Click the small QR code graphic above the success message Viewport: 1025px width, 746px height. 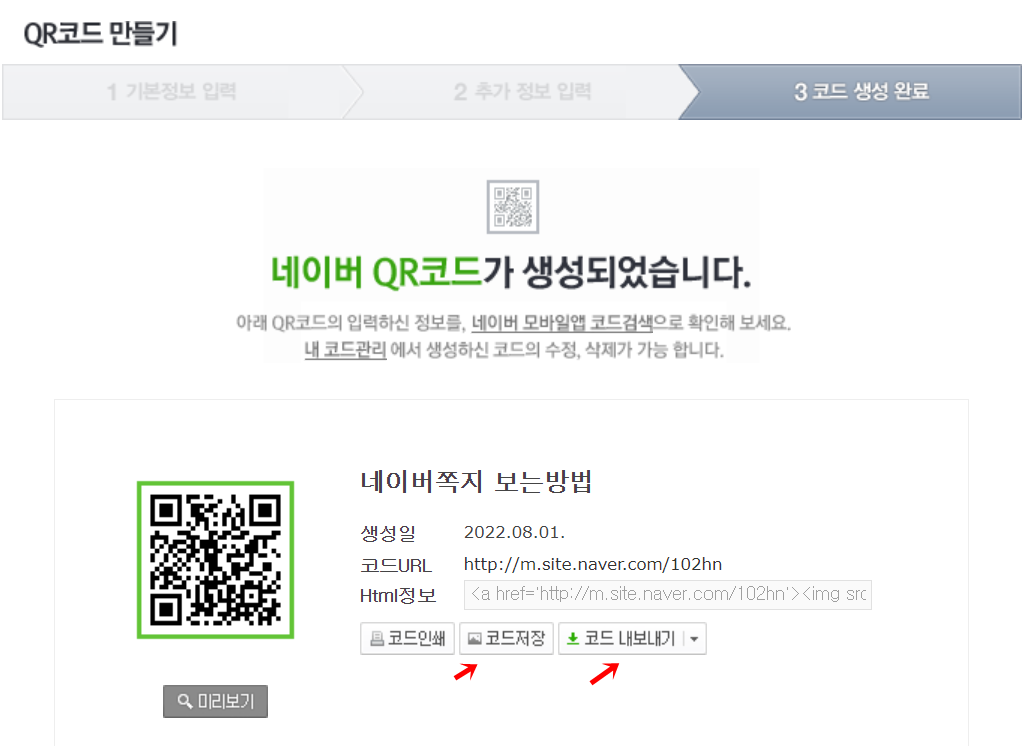(512, 206)
